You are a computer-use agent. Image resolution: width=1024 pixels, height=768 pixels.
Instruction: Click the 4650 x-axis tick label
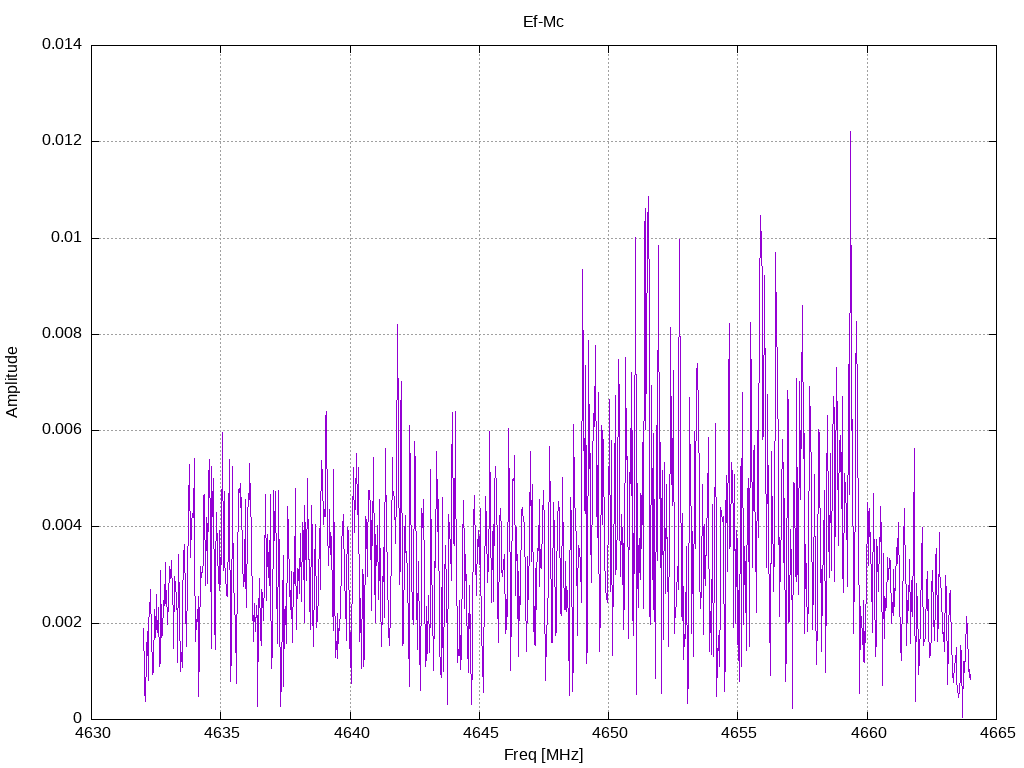click(610, 733)
